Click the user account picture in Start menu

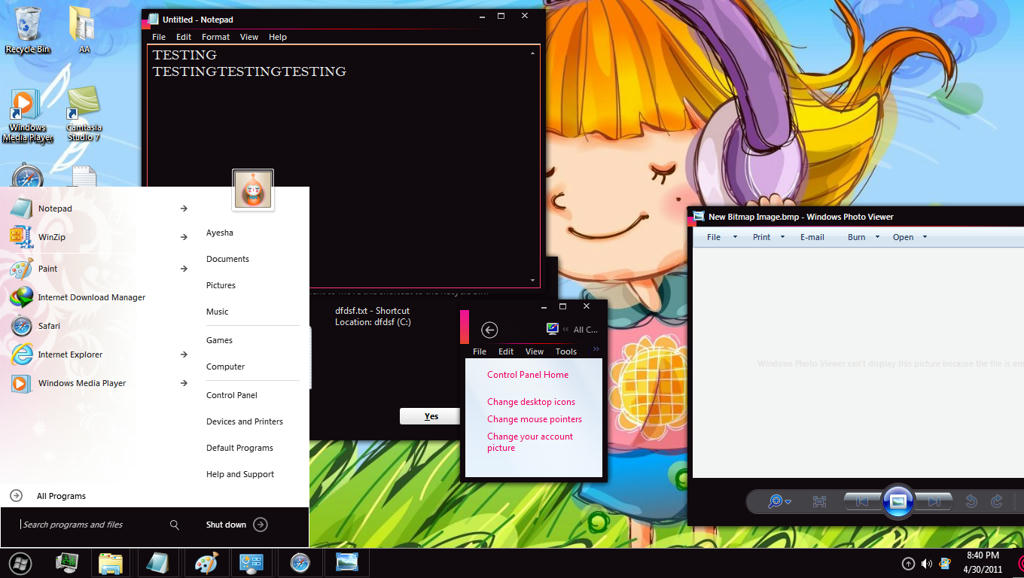tap(253, 190)
